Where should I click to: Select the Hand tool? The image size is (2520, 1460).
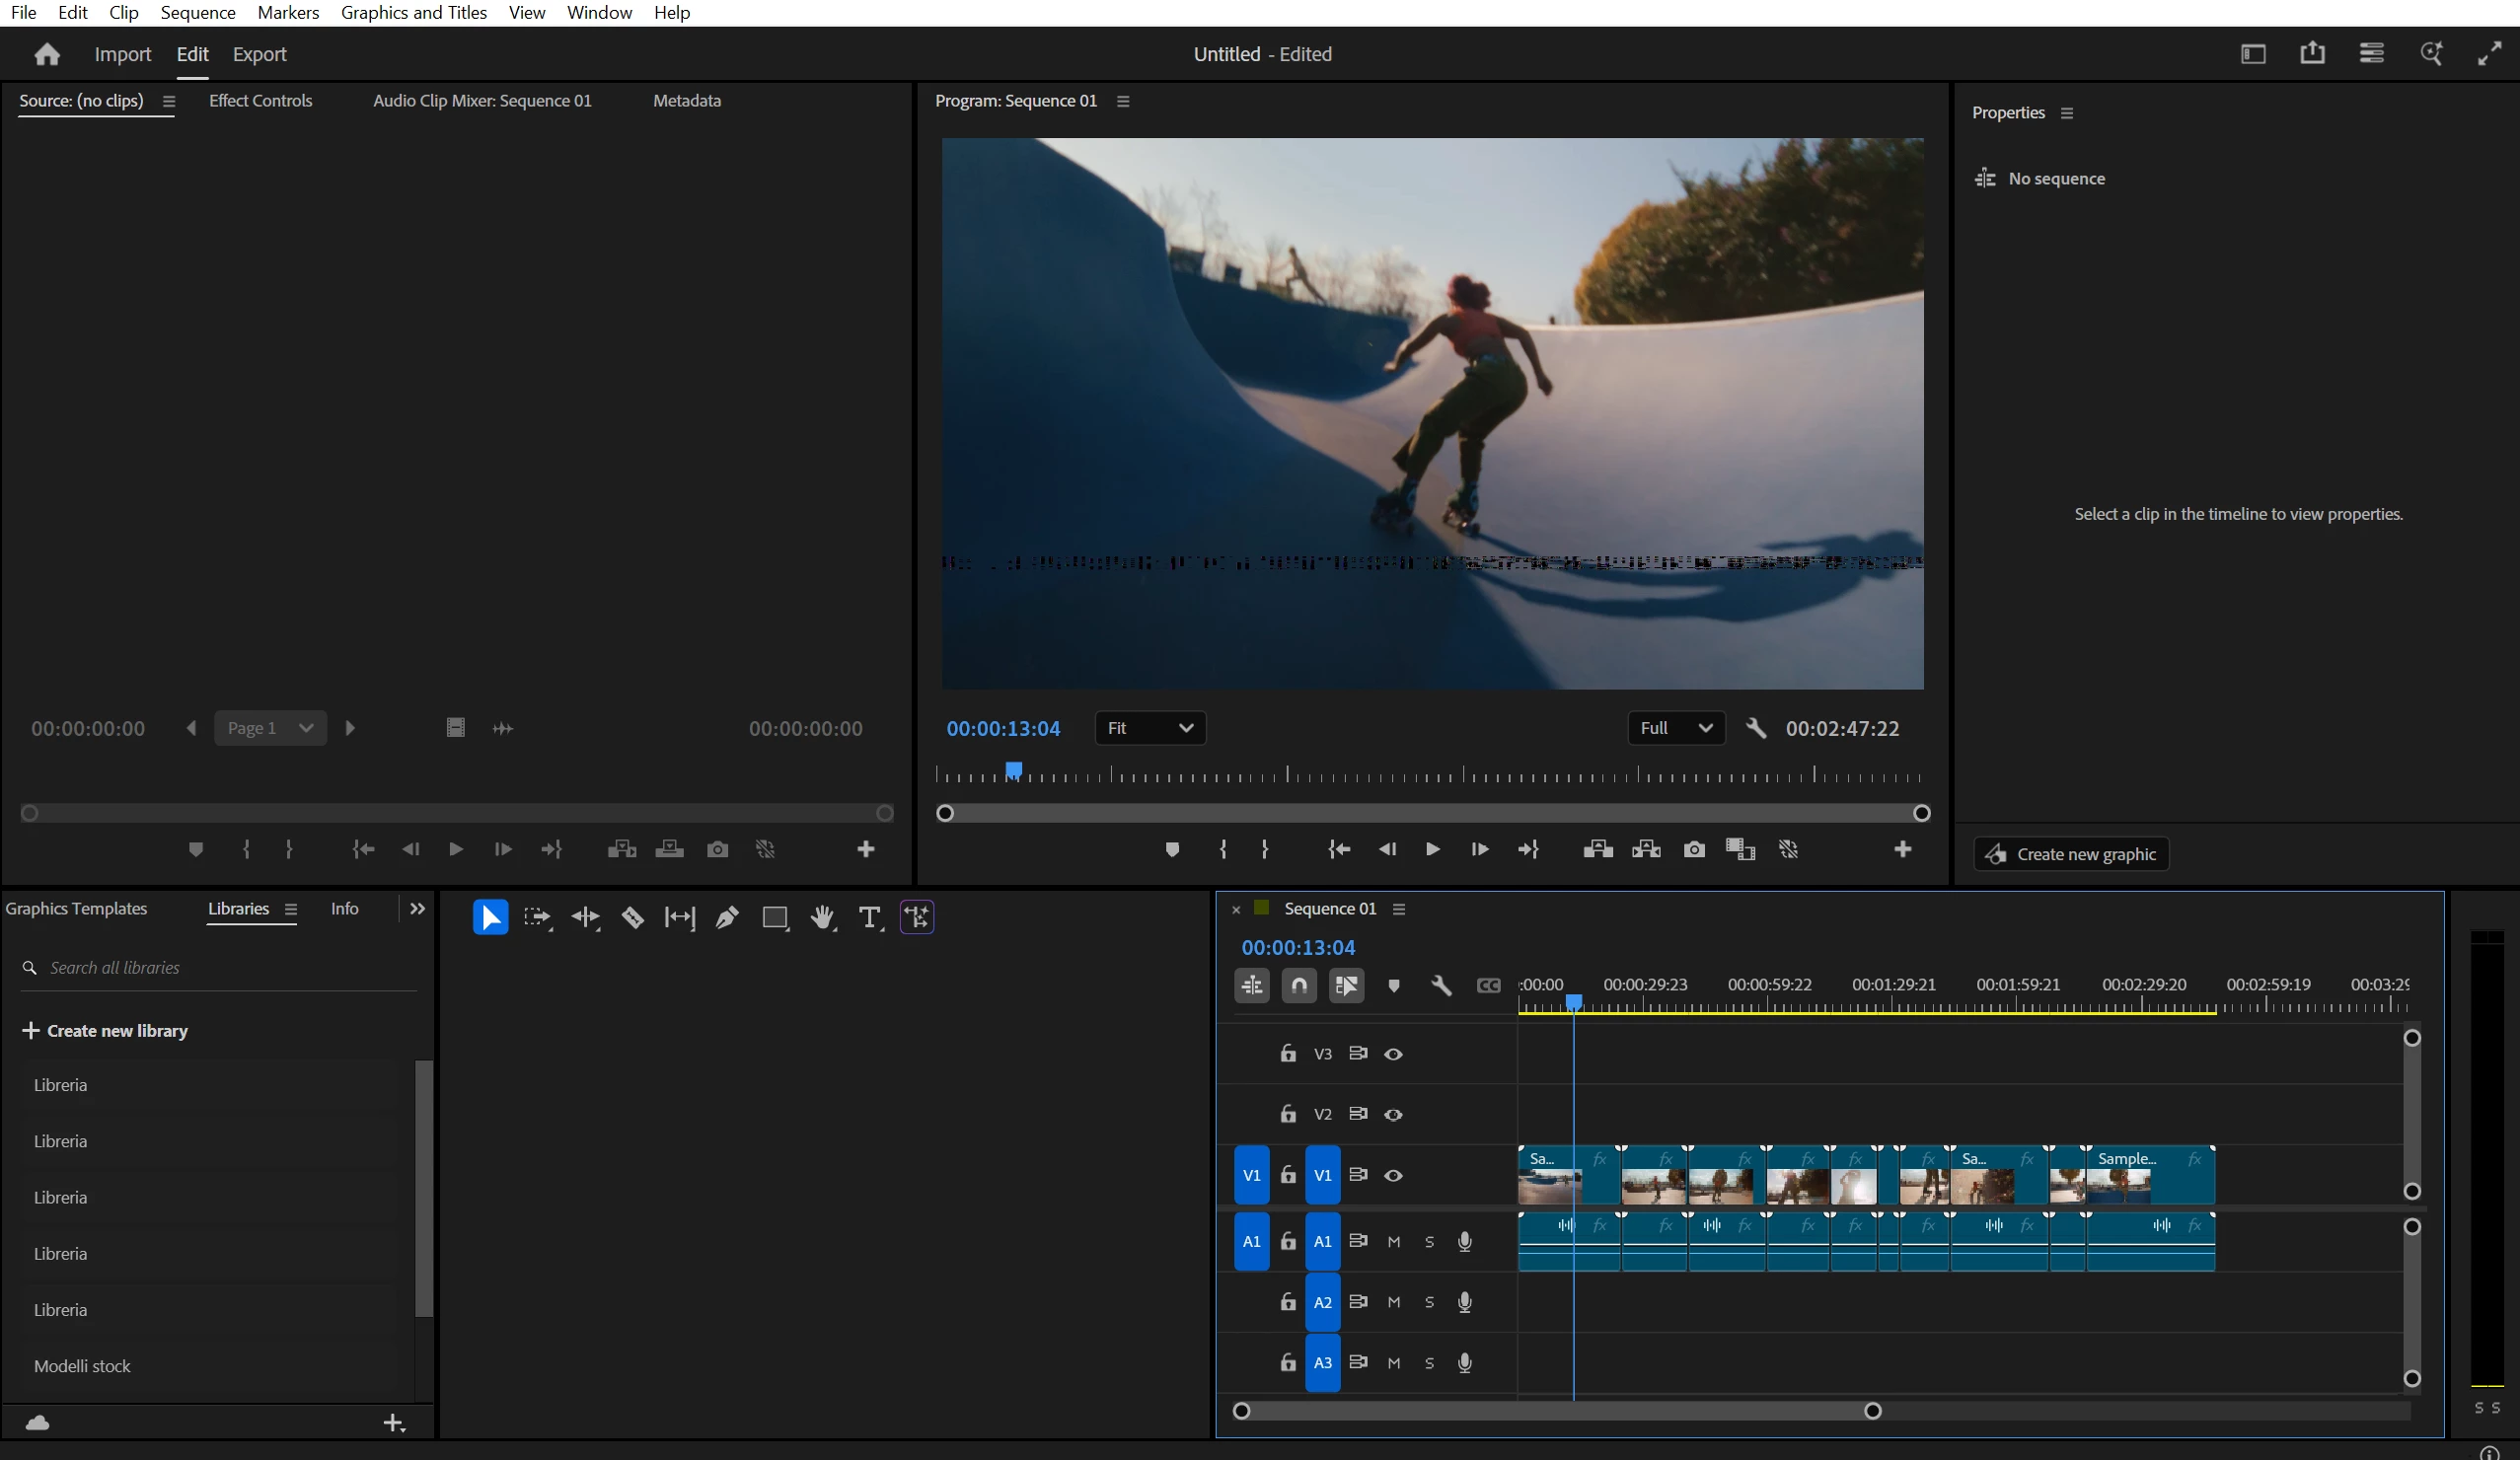[822, 917]
